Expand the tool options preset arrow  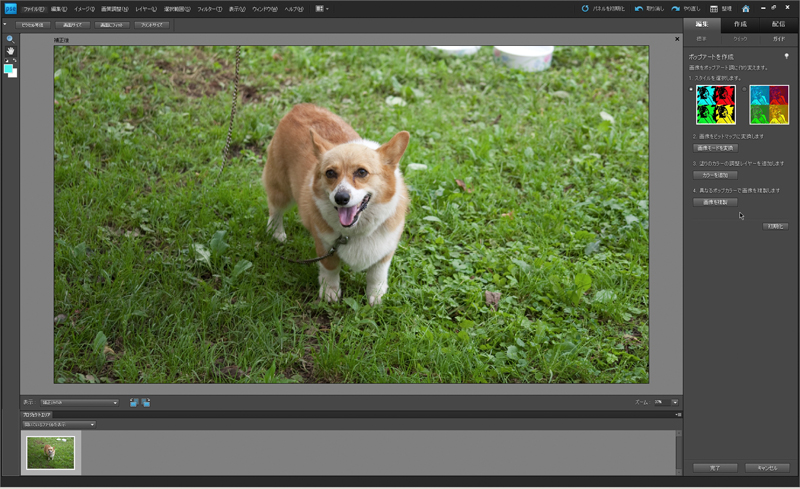5,24
